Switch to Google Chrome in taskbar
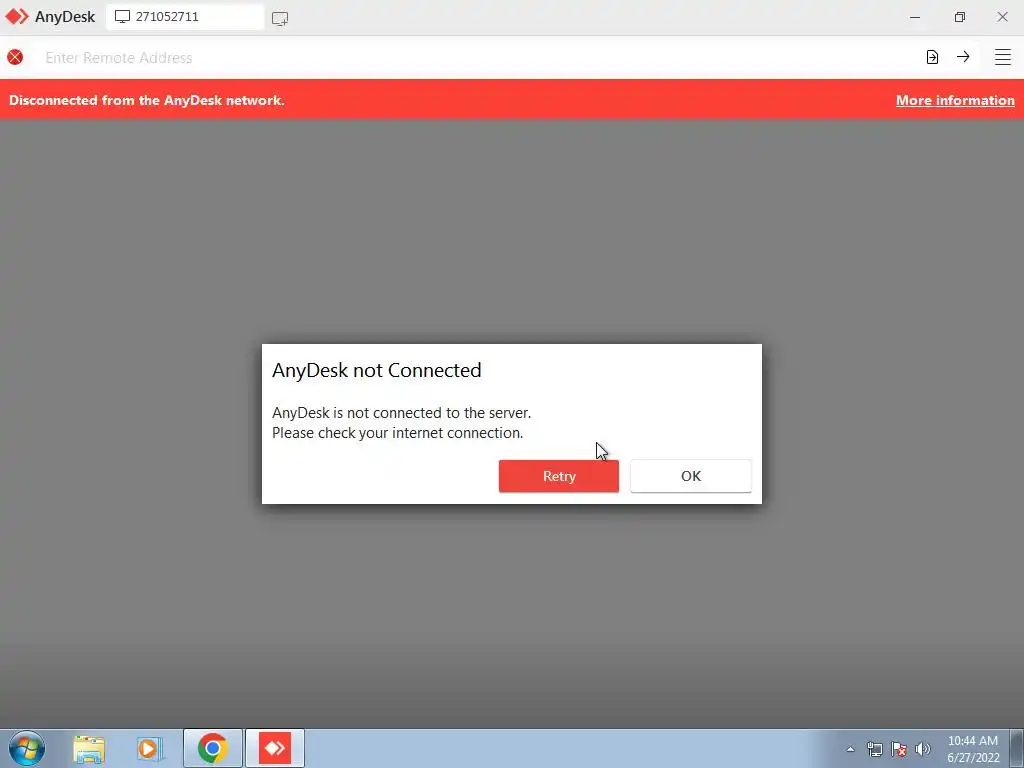 (x=212, y=748)
